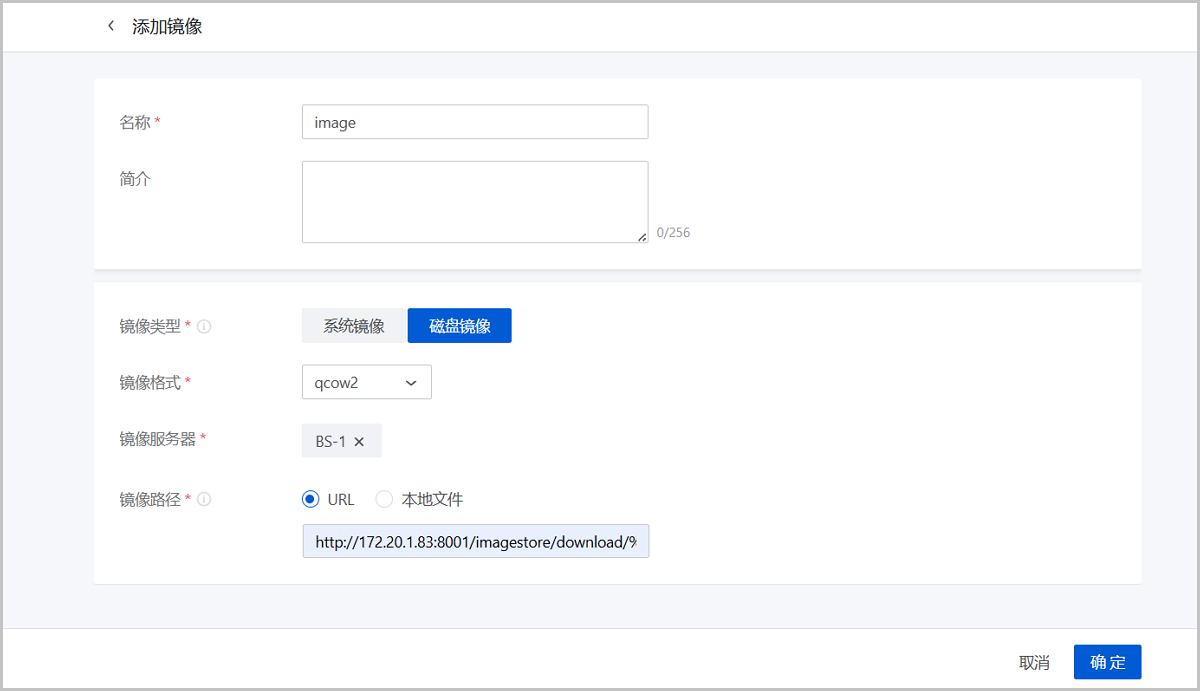Focus the 名称 field containing image
Viewport: 1200px width, 691px height.
[475, 123]
